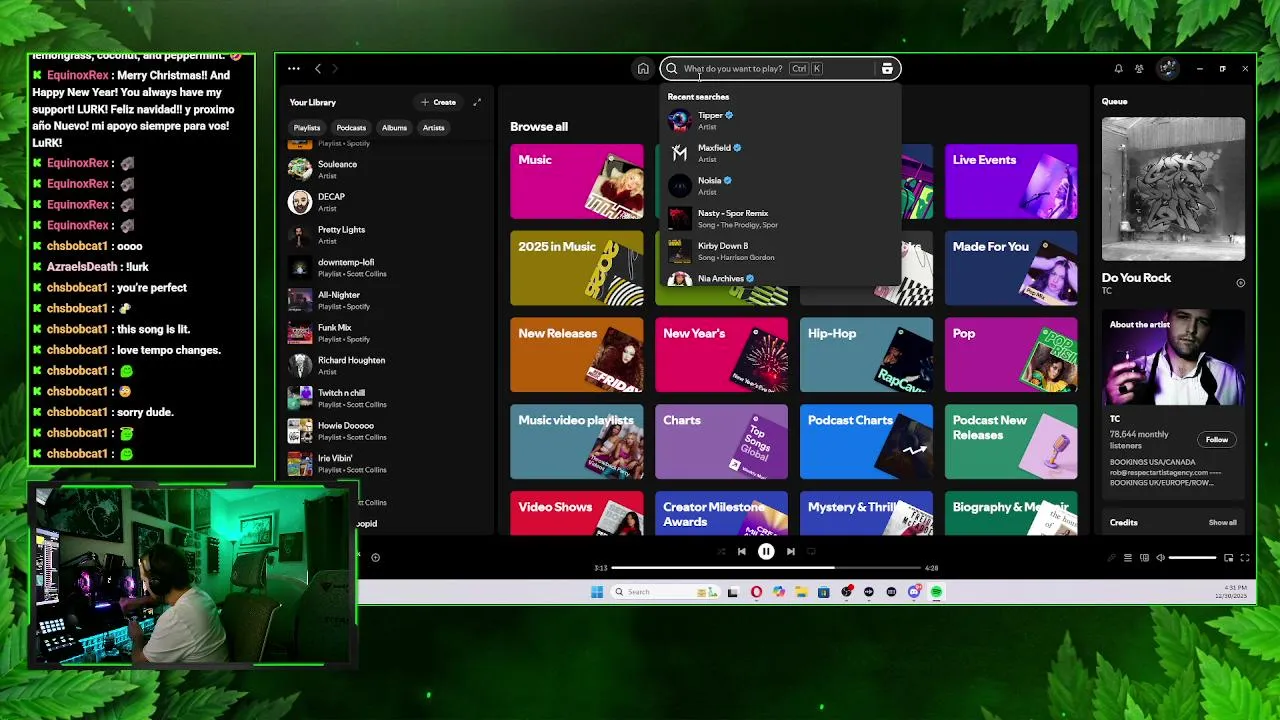The height and width of the screenshot is (720, 1280).
Task: Open the notifications bell
Action: pos(1118,69)
